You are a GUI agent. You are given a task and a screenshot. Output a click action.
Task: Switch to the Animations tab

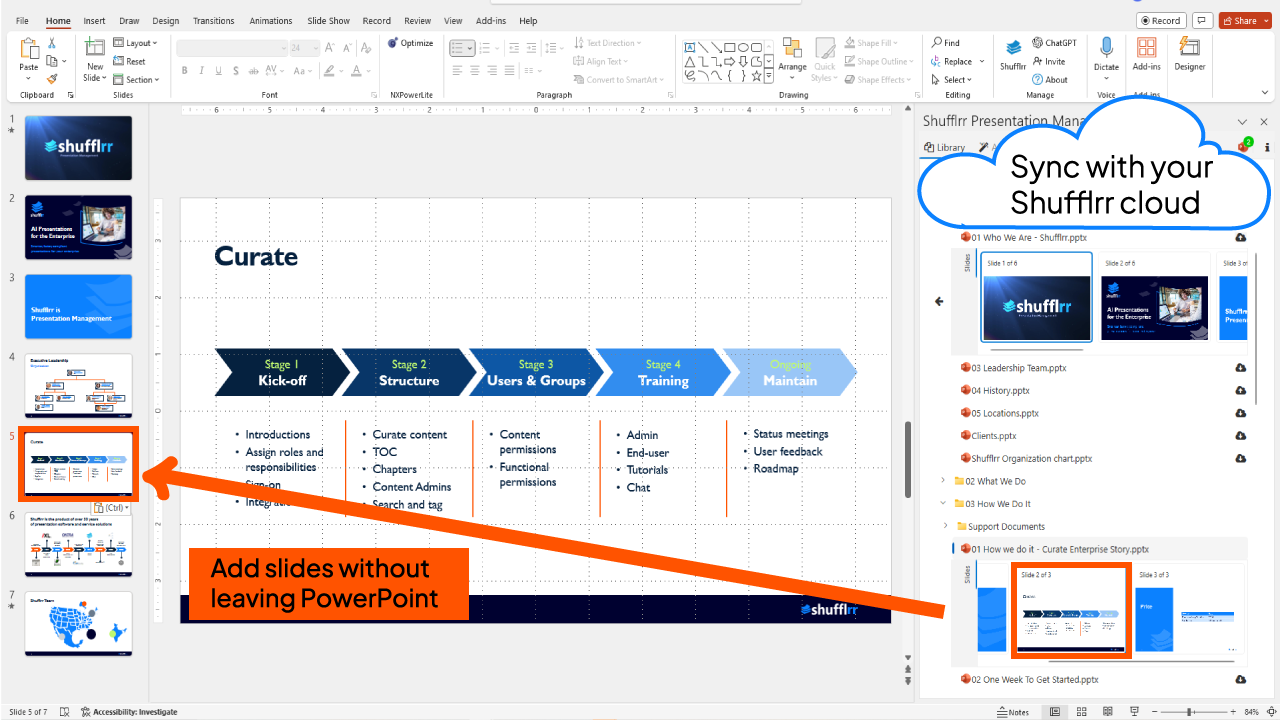point(271,21)
